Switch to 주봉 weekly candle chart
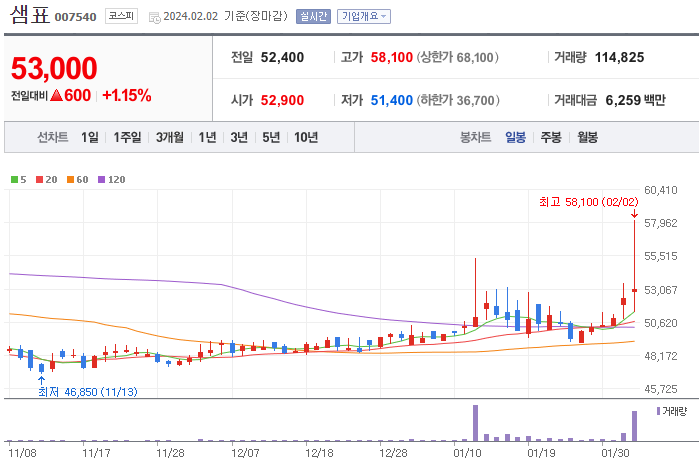The height and width of the screenshot is (462, 699). (551, 137)
